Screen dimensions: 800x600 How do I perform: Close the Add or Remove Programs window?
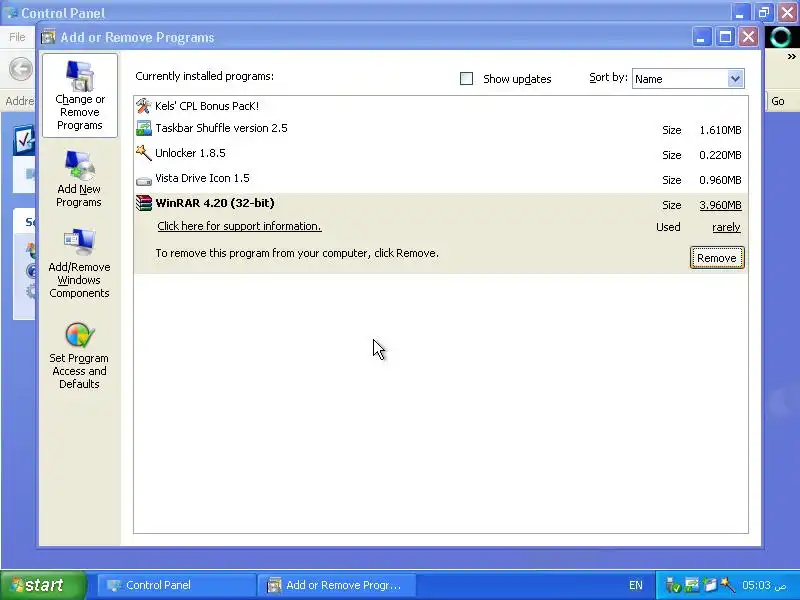[x=748, y=37]
